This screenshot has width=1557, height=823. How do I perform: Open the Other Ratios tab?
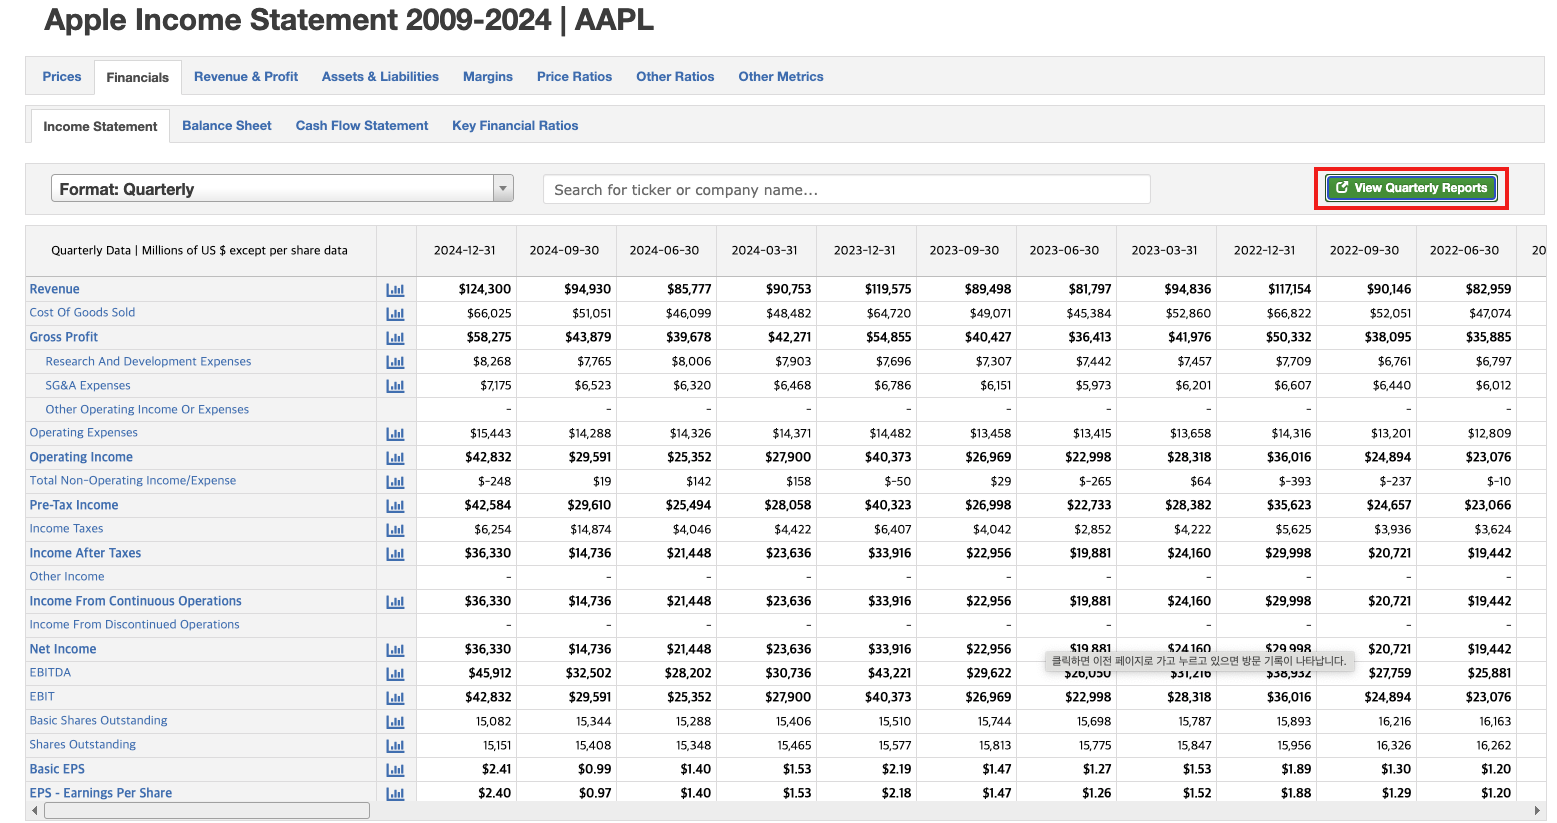click(675, 76)
